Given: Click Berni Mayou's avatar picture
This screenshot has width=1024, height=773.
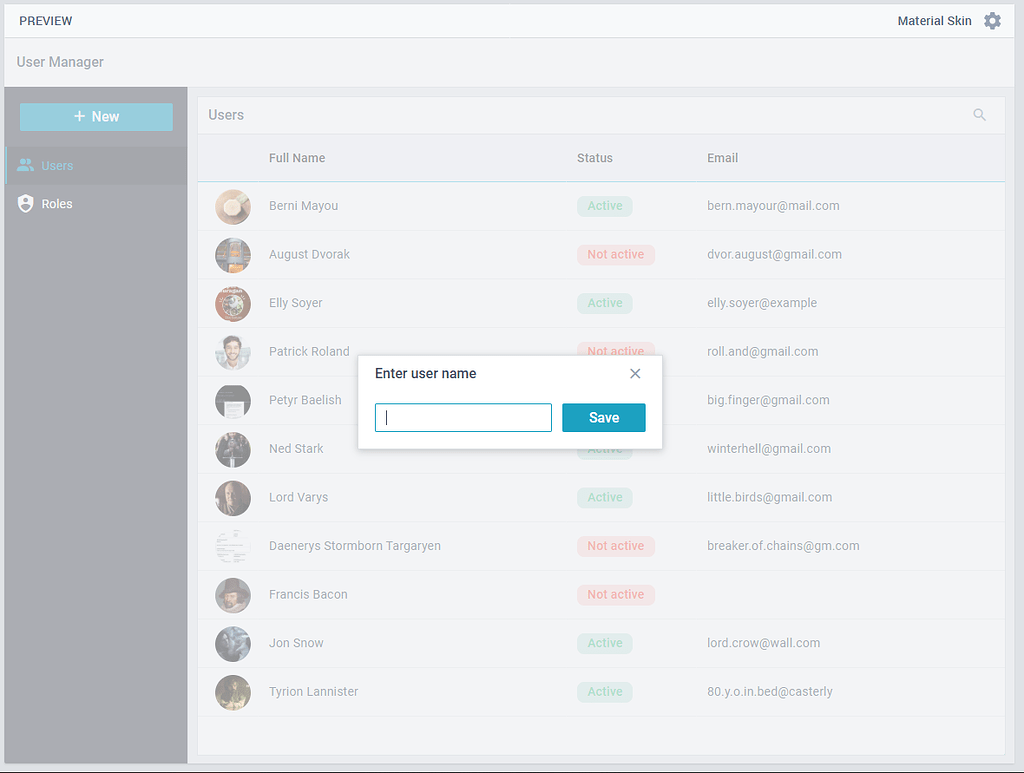Looking at the screenshot, I should pos(233,205).
